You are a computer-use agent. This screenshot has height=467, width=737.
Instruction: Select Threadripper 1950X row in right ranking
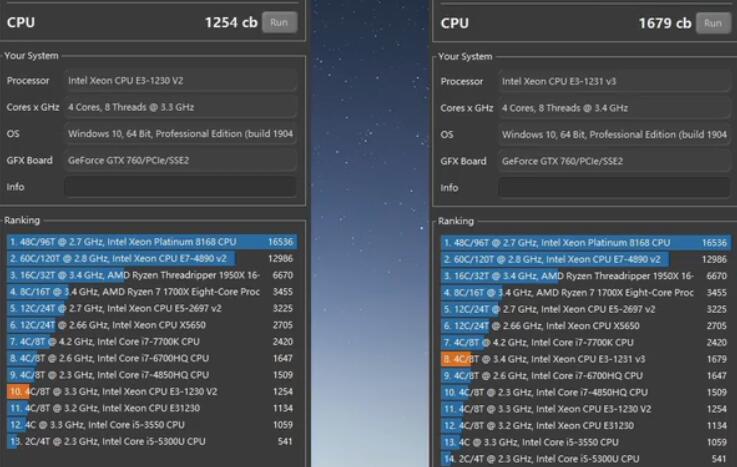coord(586,276)
